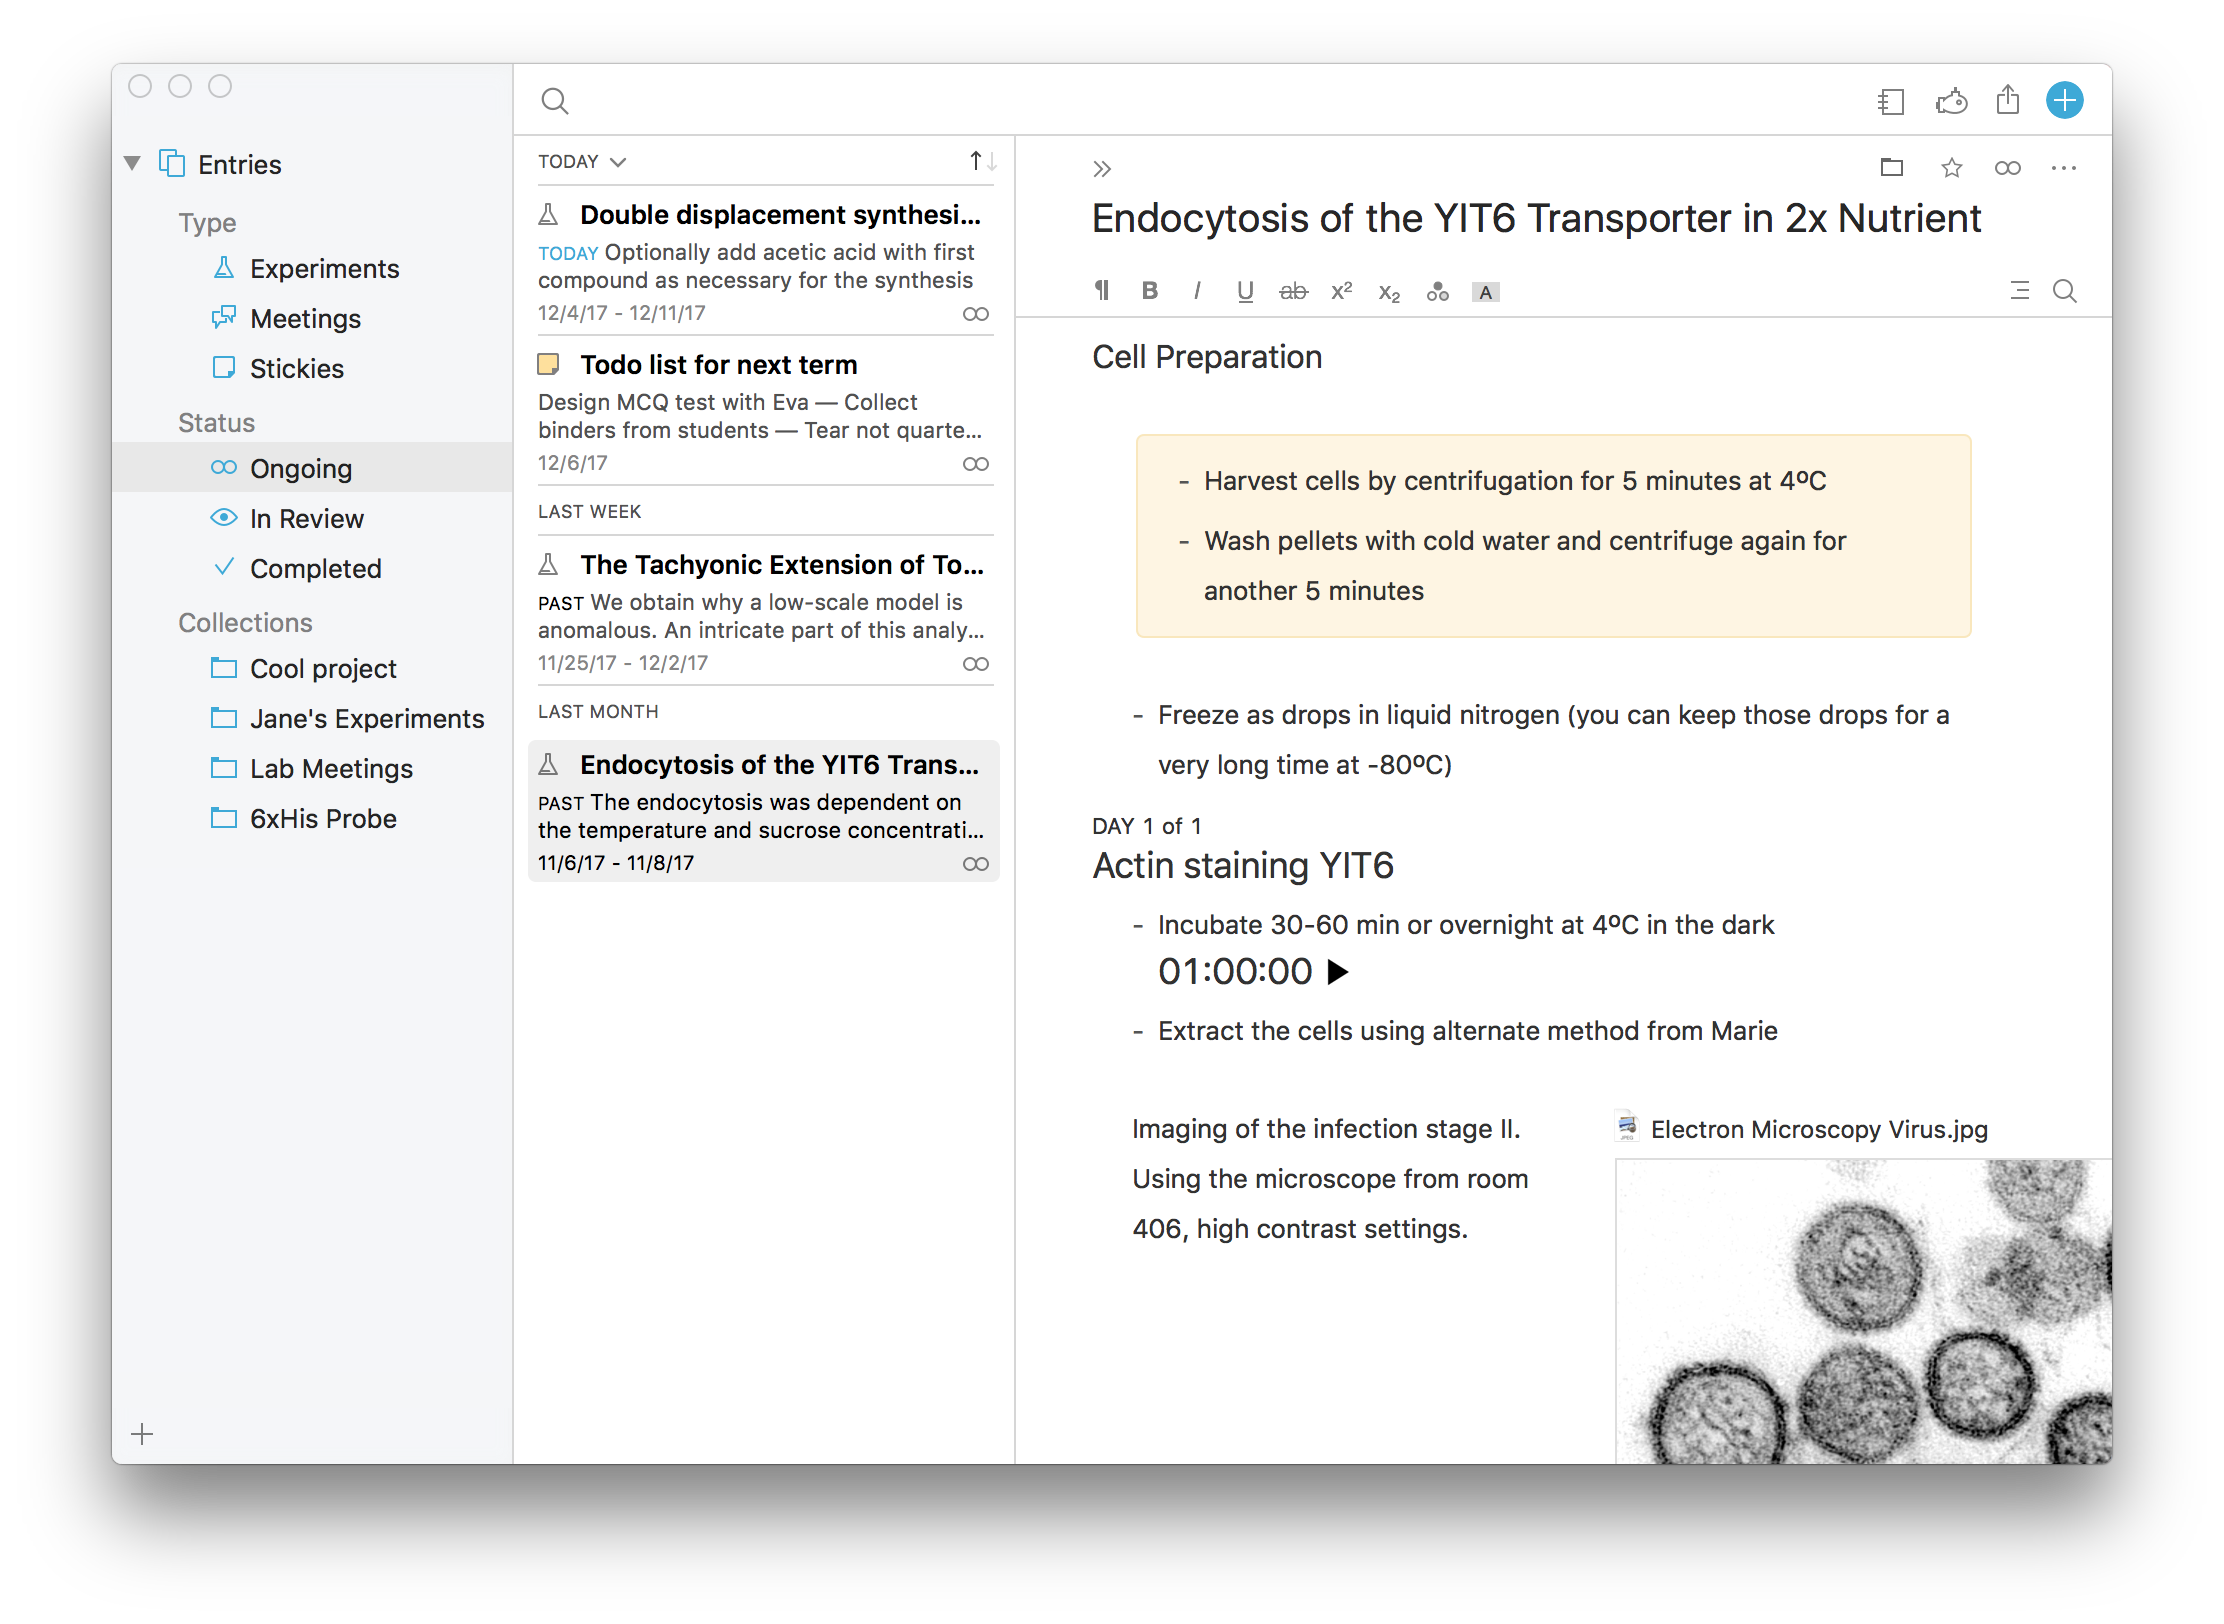2224x1624 pixels.
Task: Toggle visibility of Completed entries
Action: tap(318, 566)
